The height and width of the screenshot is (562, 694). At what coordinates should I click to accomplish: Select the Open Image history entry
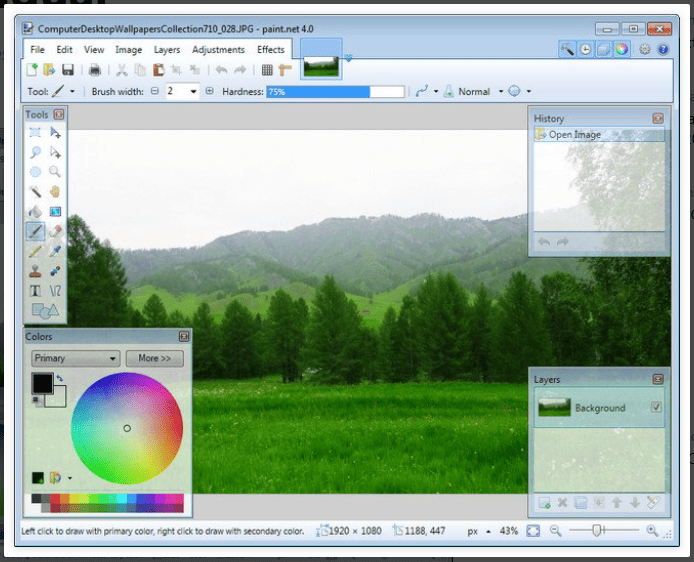click(599, 135)
